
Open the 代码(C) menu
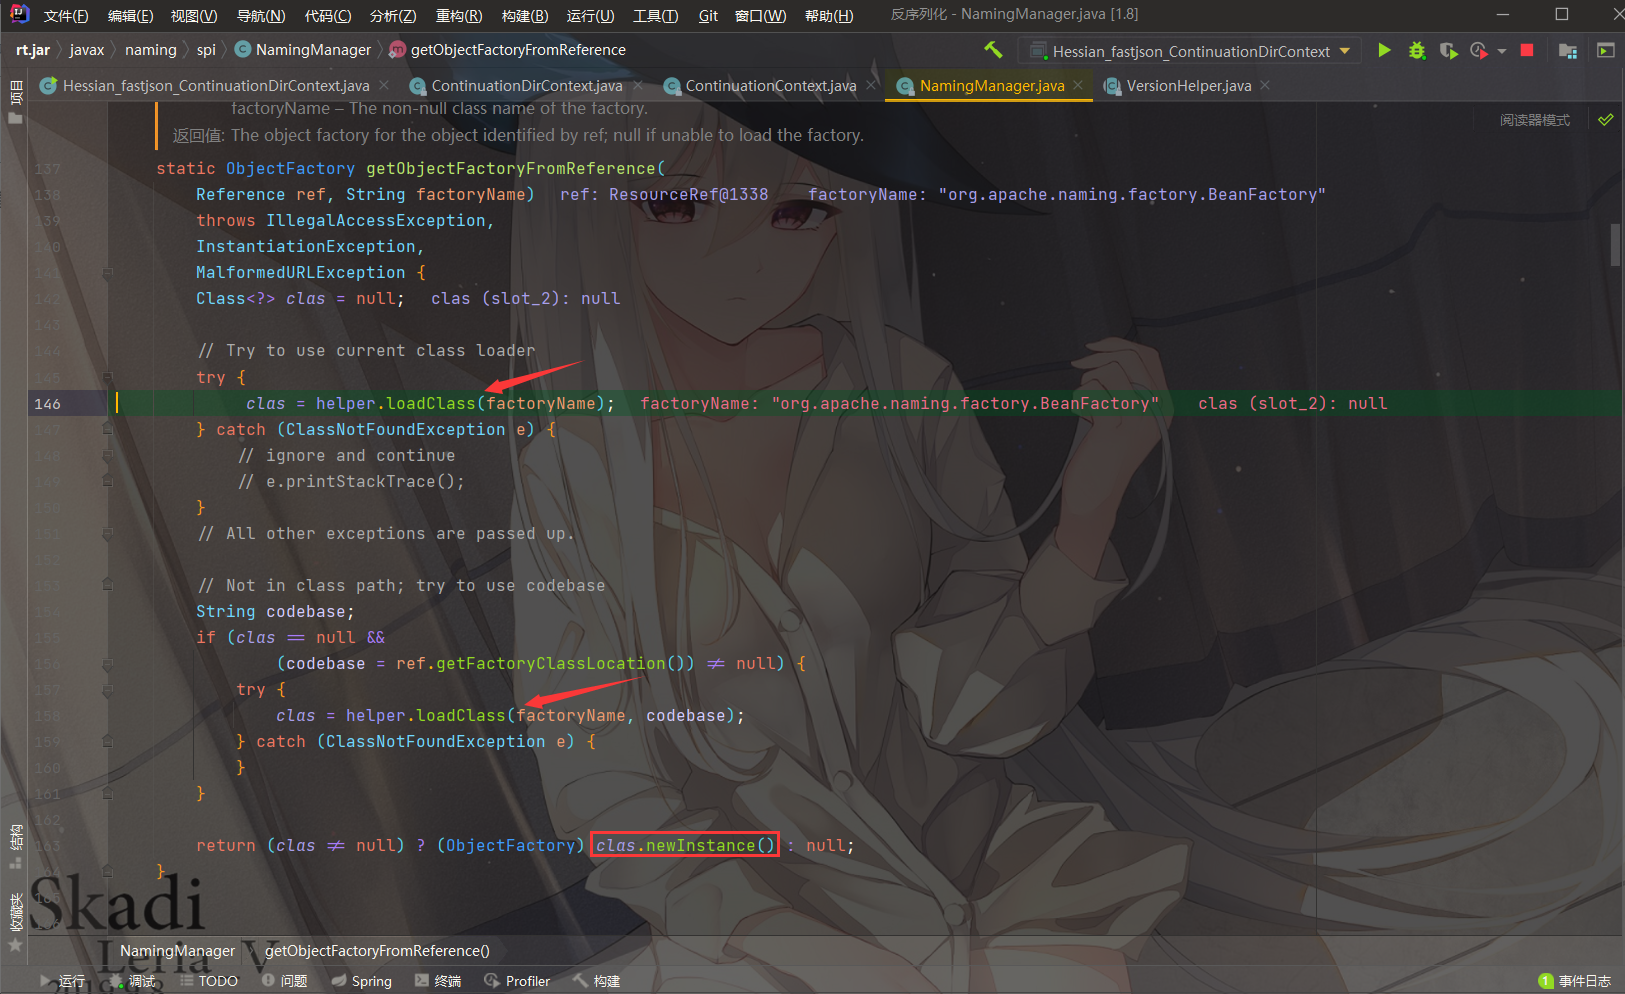(328, 16)
